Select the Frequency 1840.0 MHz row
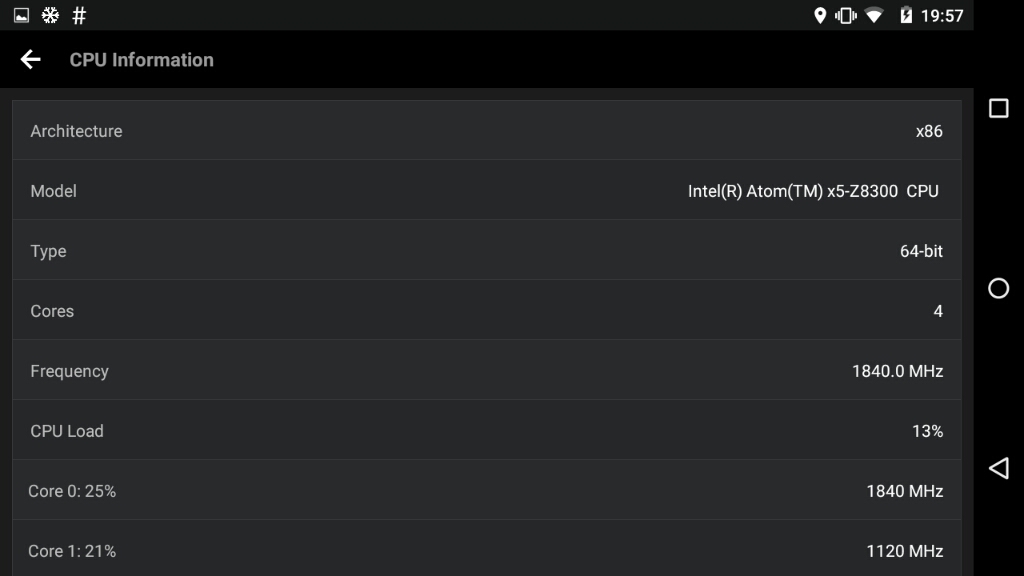The image size is (1024, 576). 486,371
